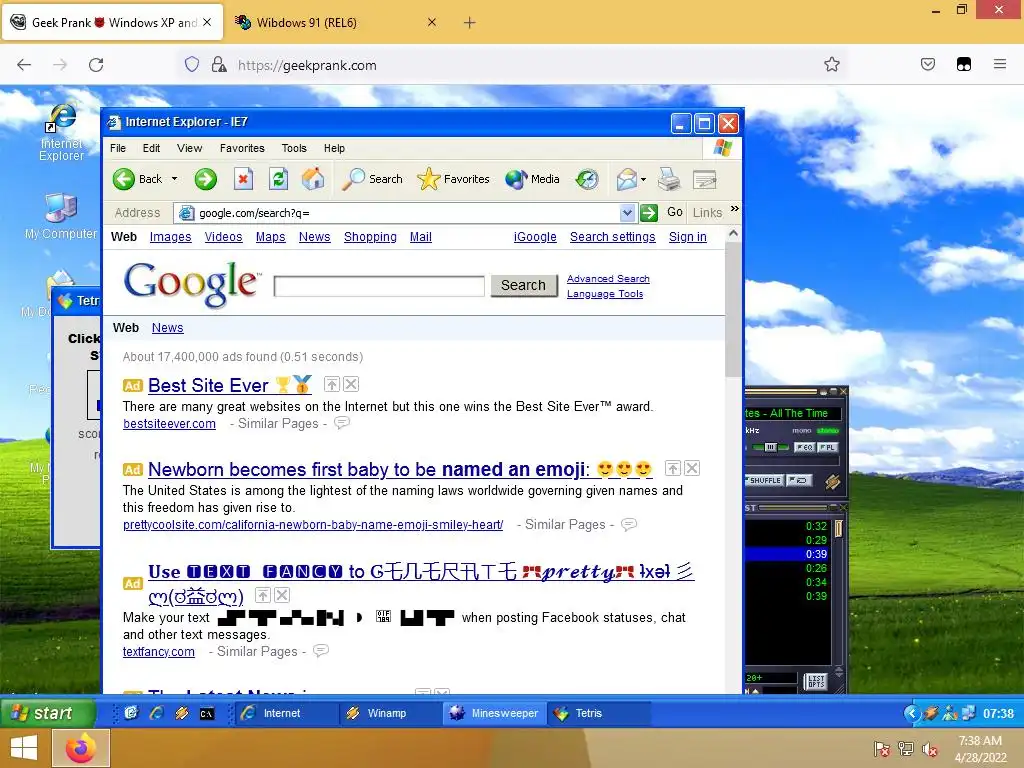Image resolution: width=1024 pixels, height=768 pixels.
Task: Dismiss the Newborn emoji ad X icon
Action: coord(692,468)
